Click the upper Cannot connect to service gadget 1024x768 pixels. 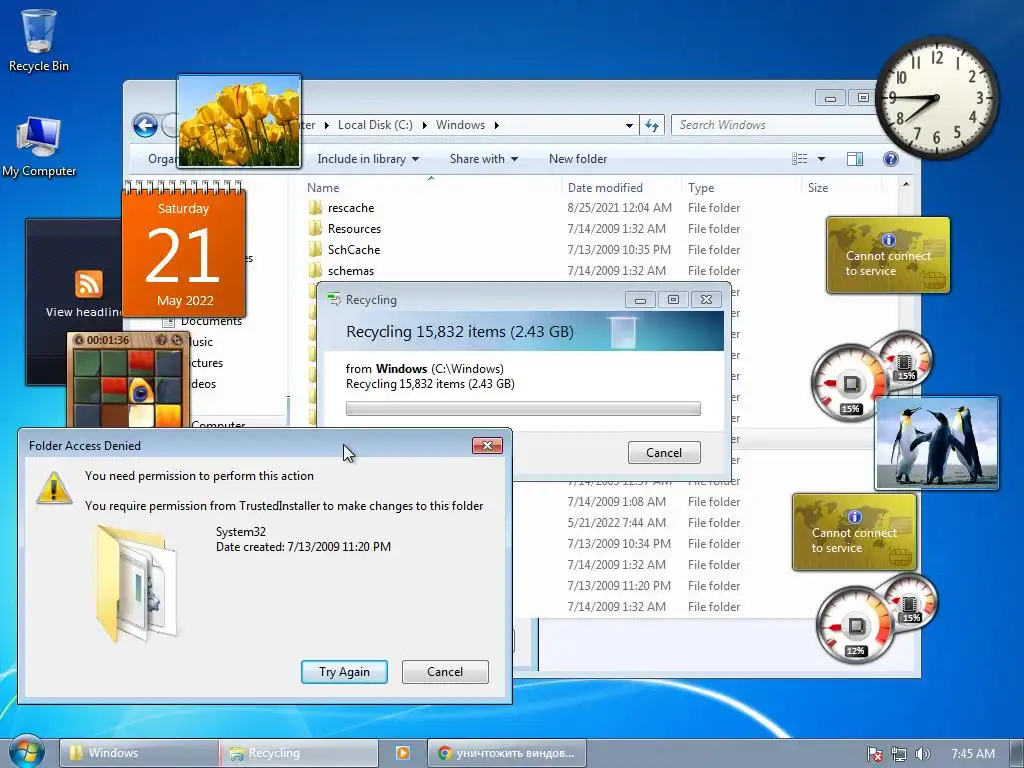pyautogui.click(x=888, y=255)
